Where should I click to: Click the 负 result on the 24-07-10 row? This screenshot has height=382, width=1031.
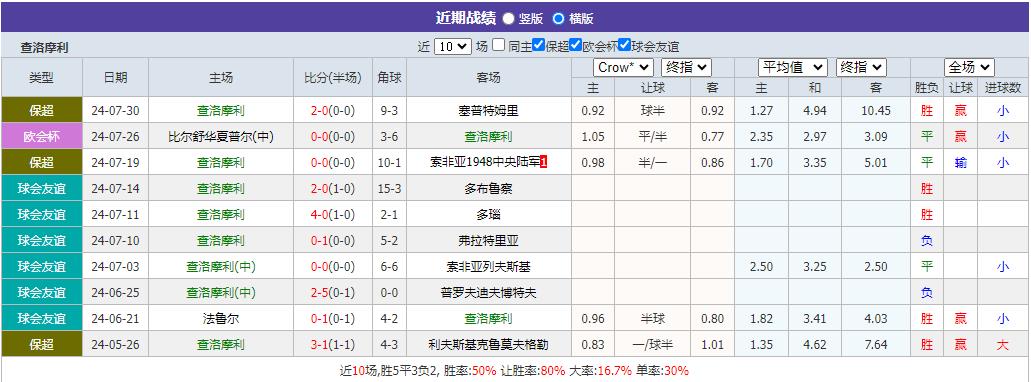click(926, 241)
